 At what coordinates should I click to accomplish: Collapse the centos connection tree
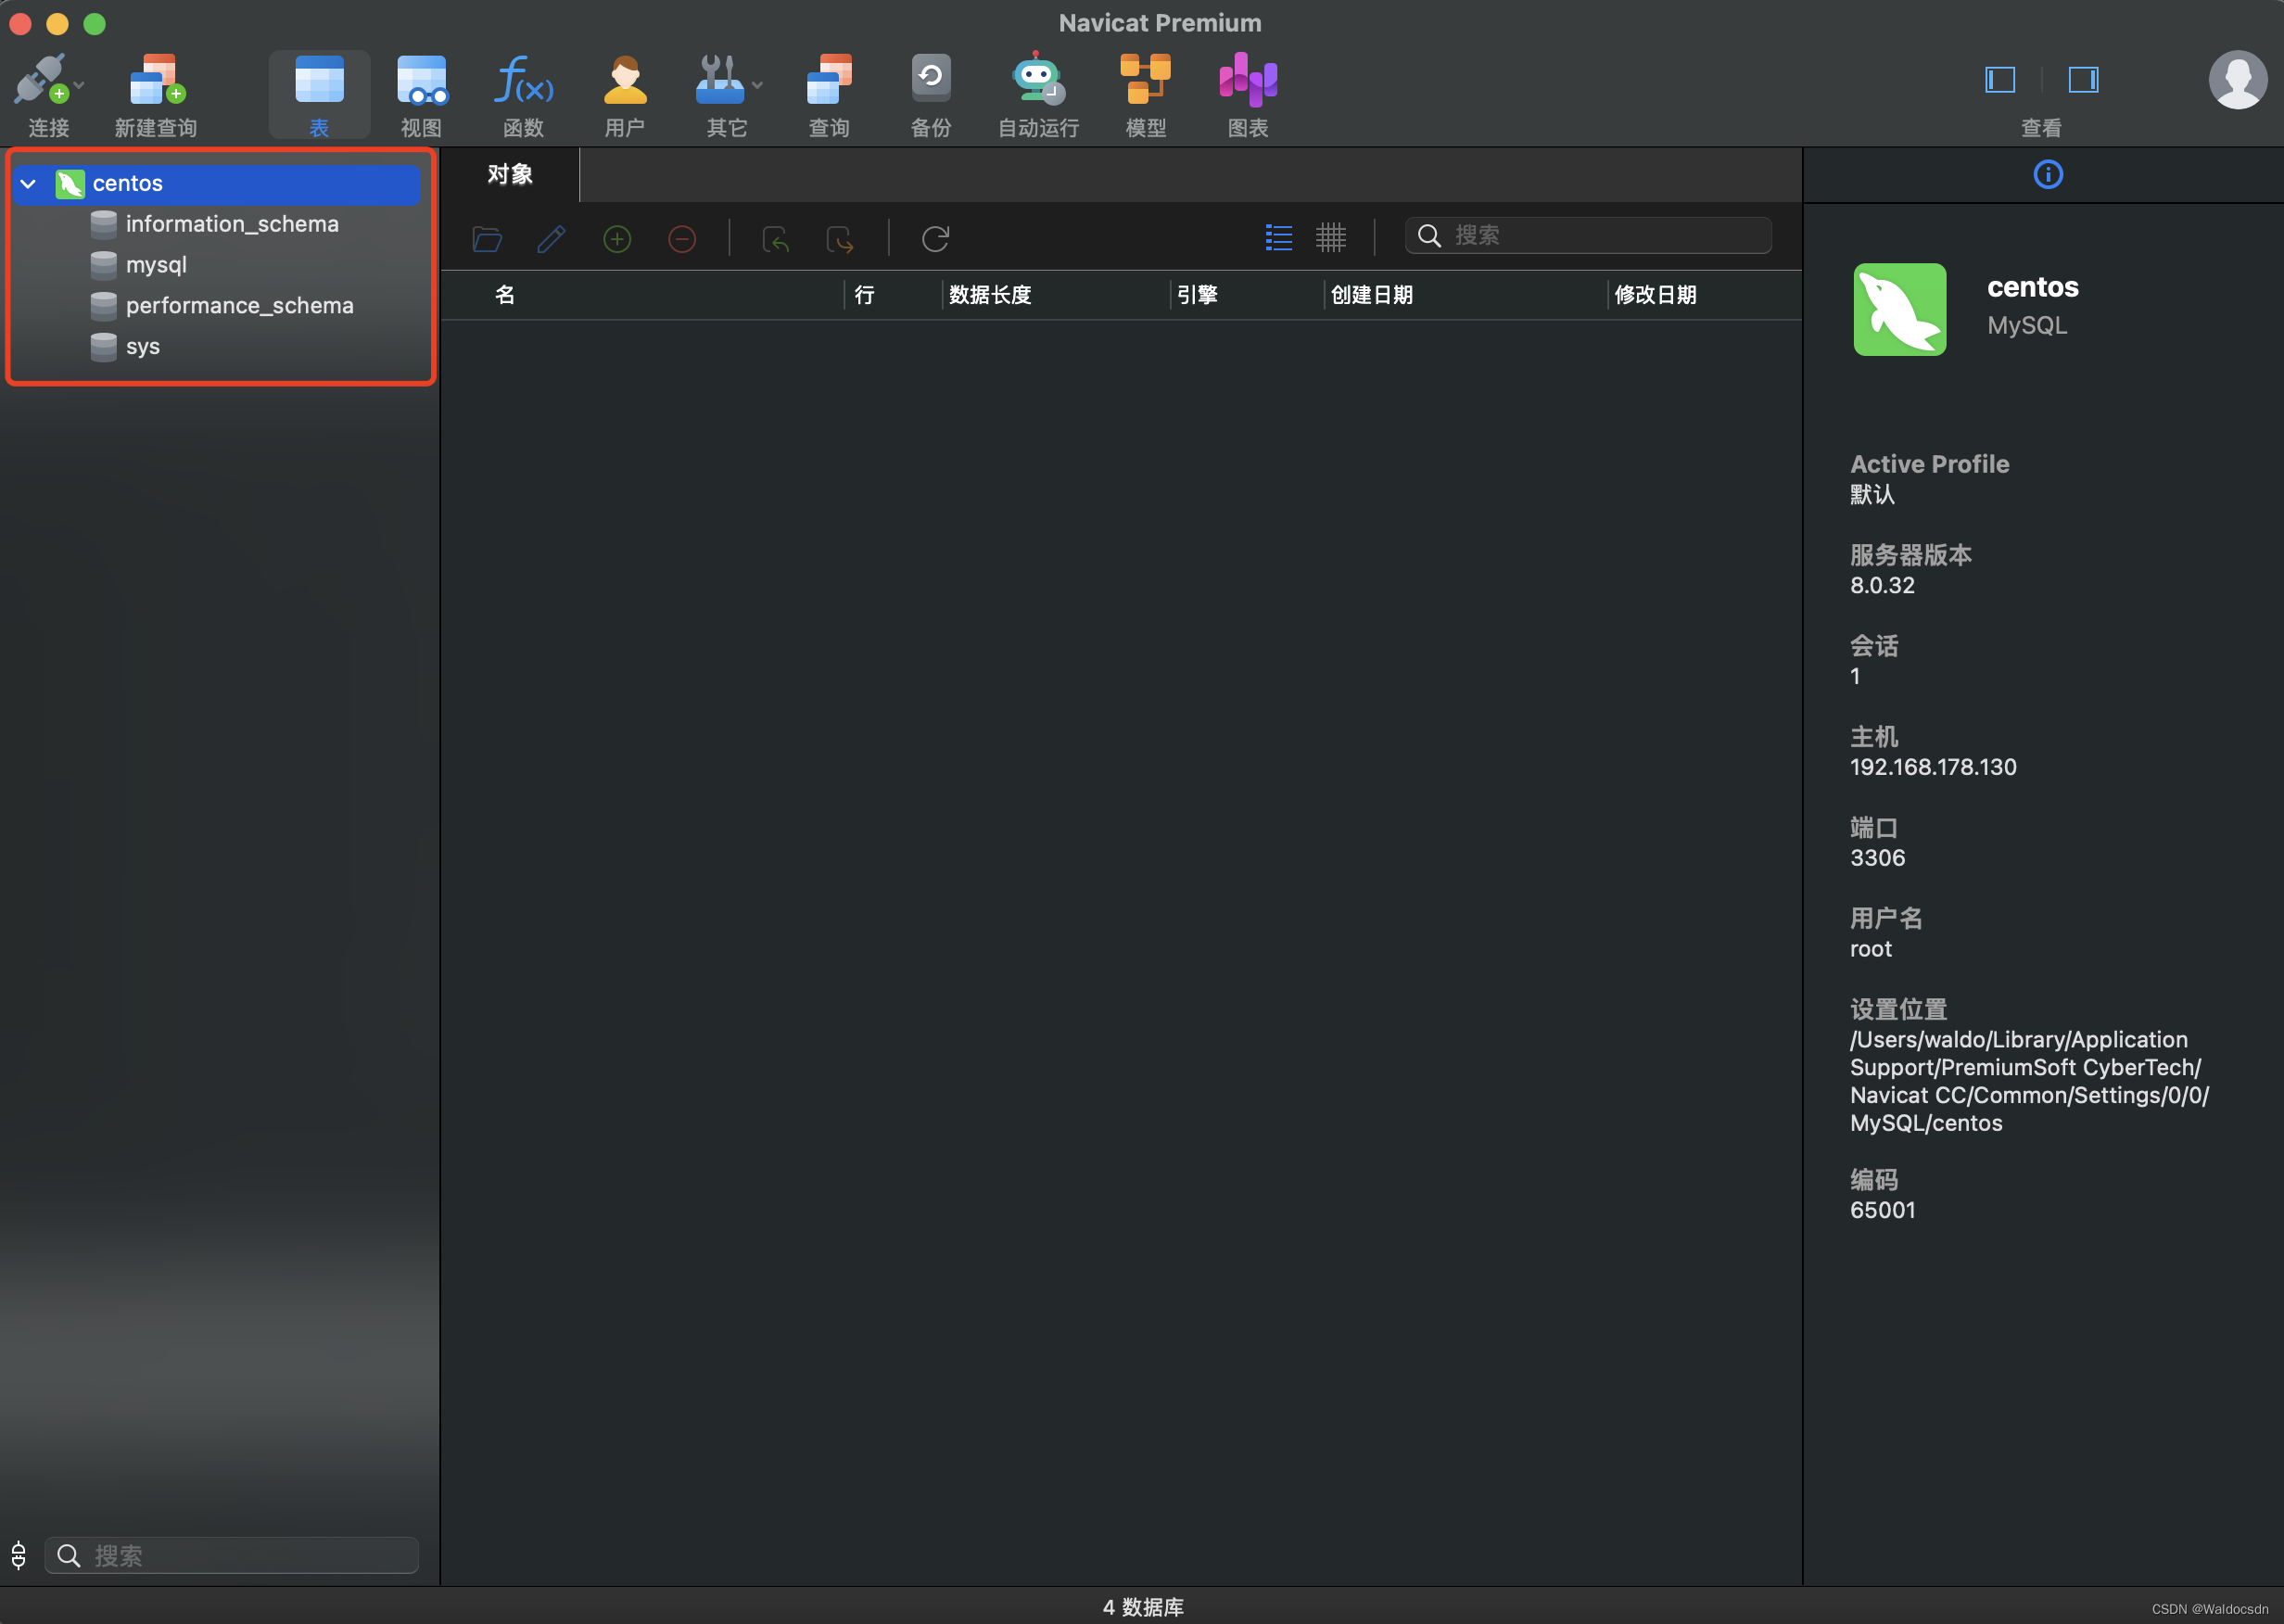tap(29, 184)
